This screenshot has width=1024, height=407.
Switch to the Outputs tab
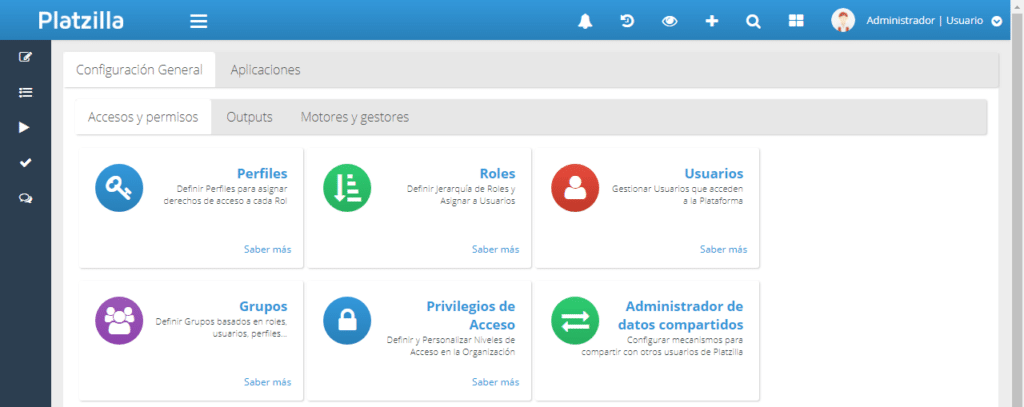[249, 117]
